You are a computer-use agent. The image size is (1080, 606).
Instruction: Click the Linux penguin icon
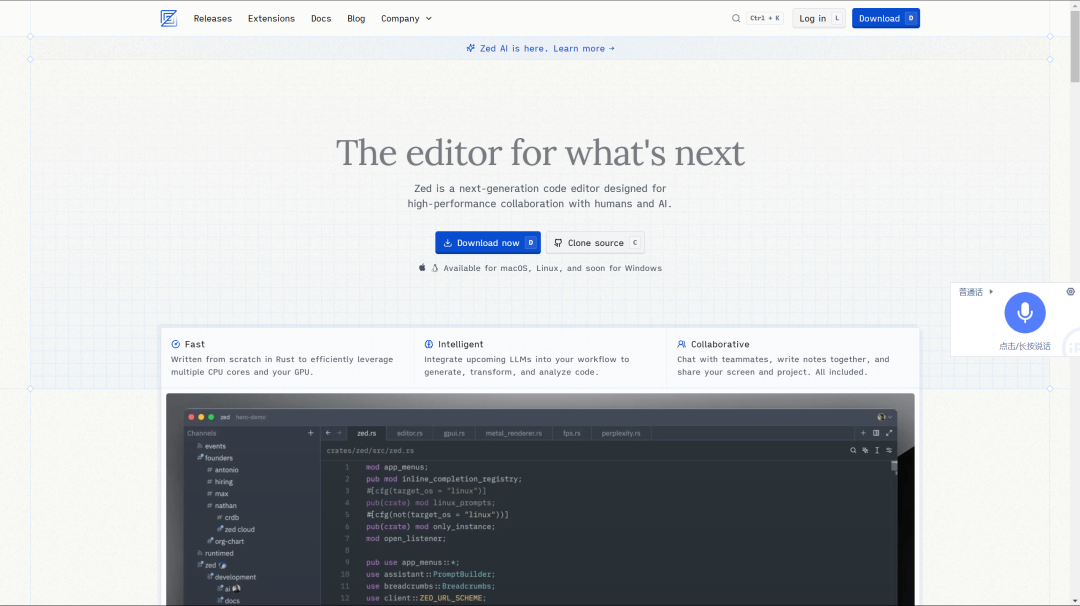[x=435, y=268]
